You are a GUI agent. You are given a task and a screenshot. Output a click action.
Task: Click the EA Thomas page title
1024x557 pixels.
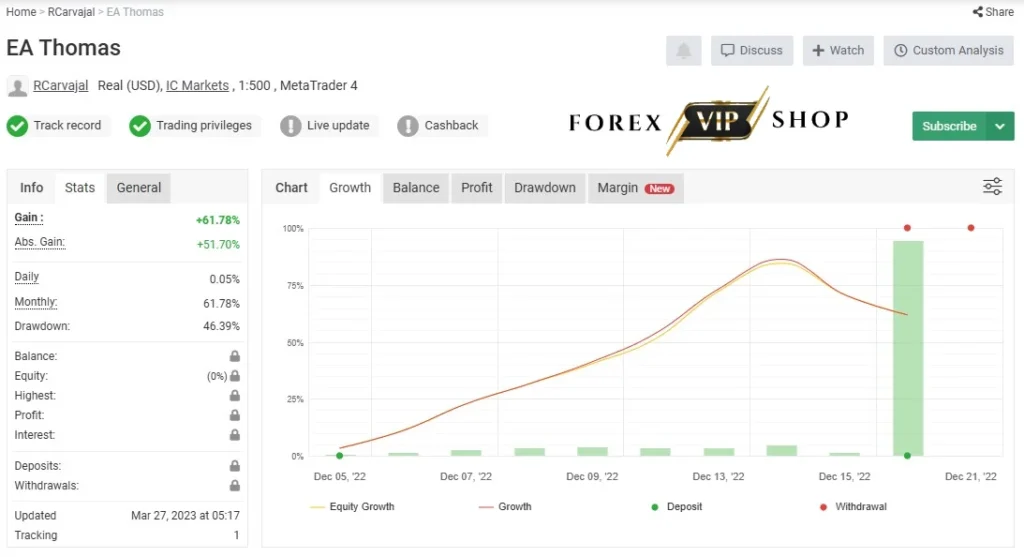(63, 48)
